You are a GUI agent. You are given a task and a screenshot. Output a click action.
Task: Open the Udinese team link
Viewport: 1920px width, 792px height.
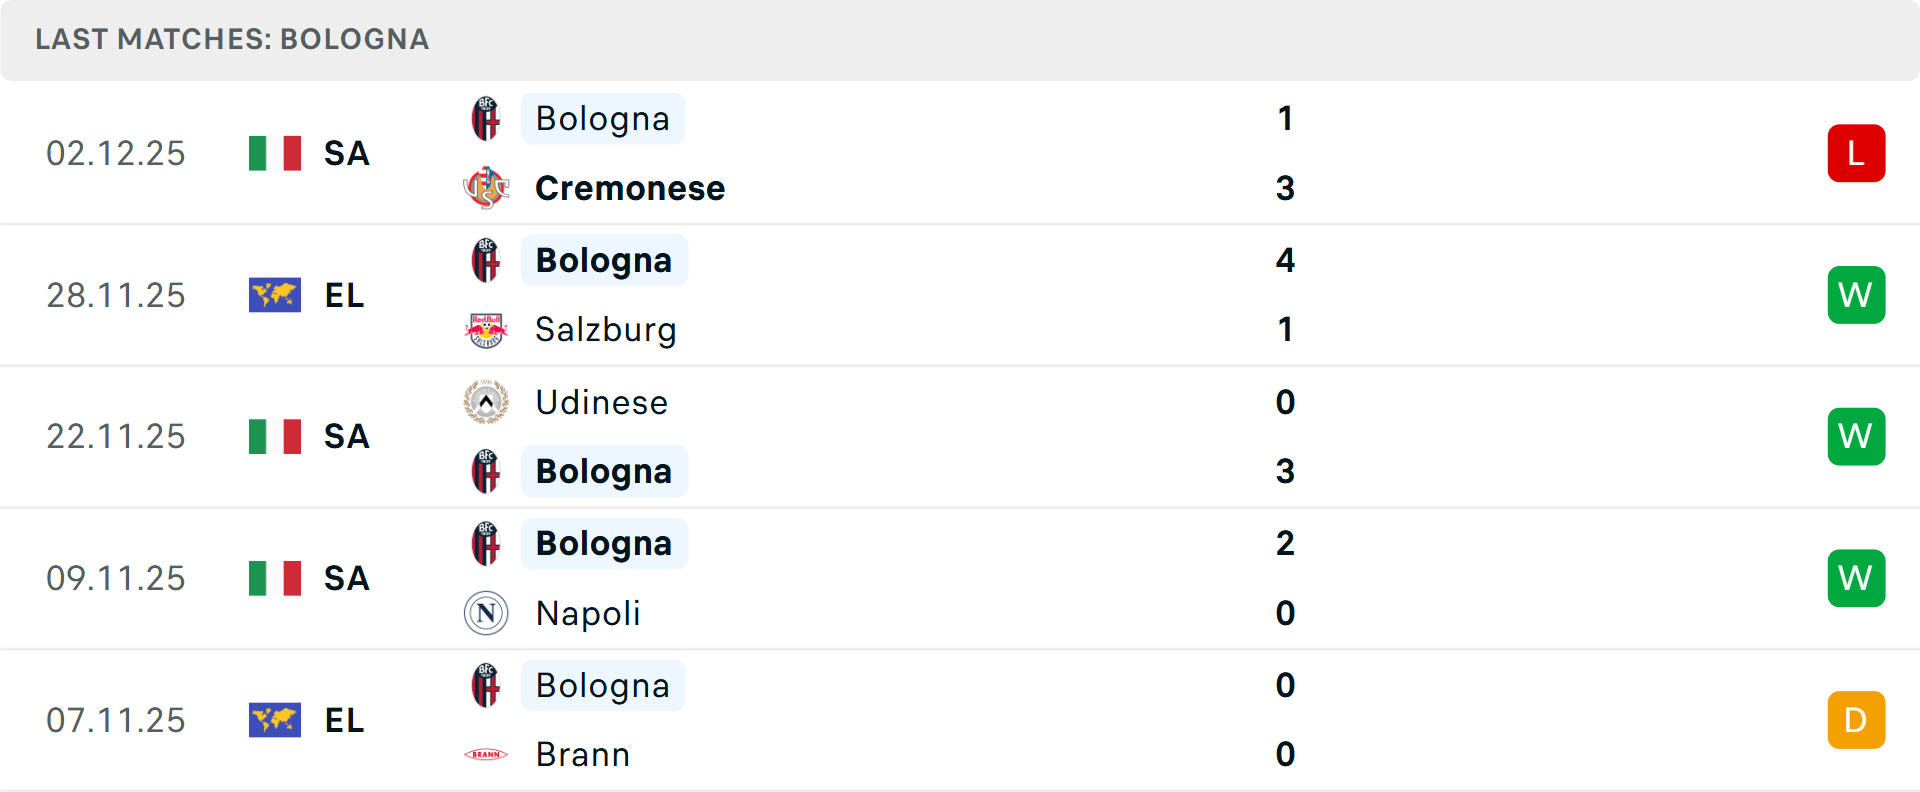pyautogui.click(x=602, y=402)
